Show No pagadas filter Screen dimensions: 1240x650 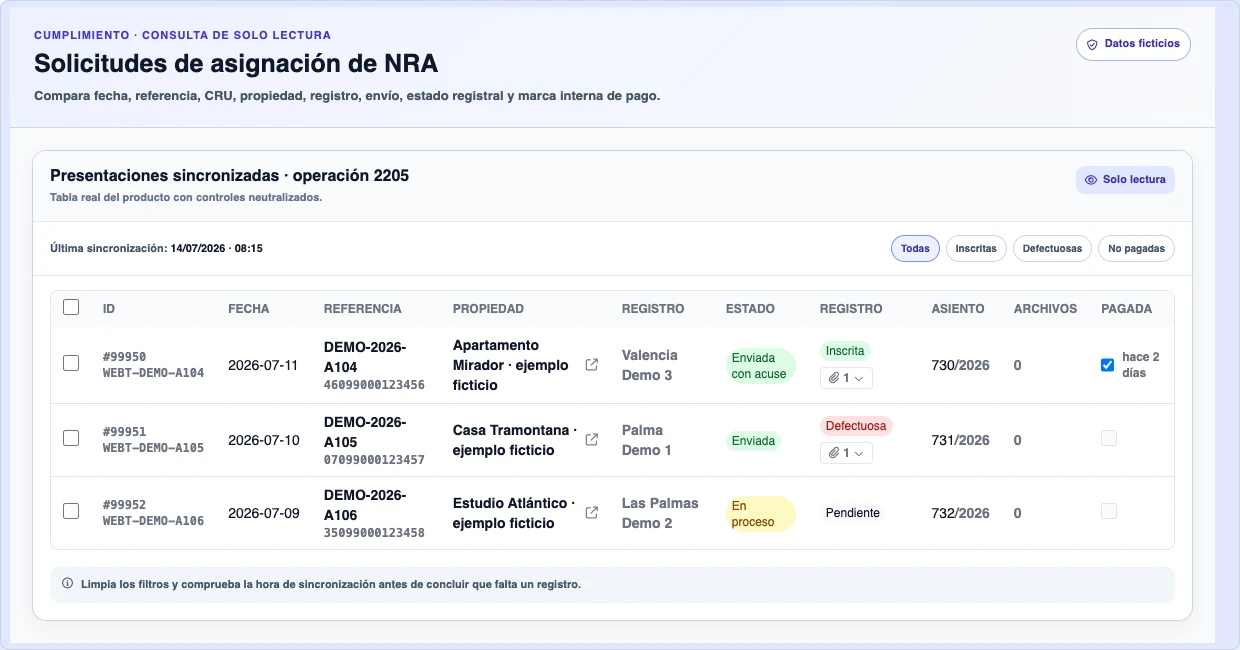1136,248
